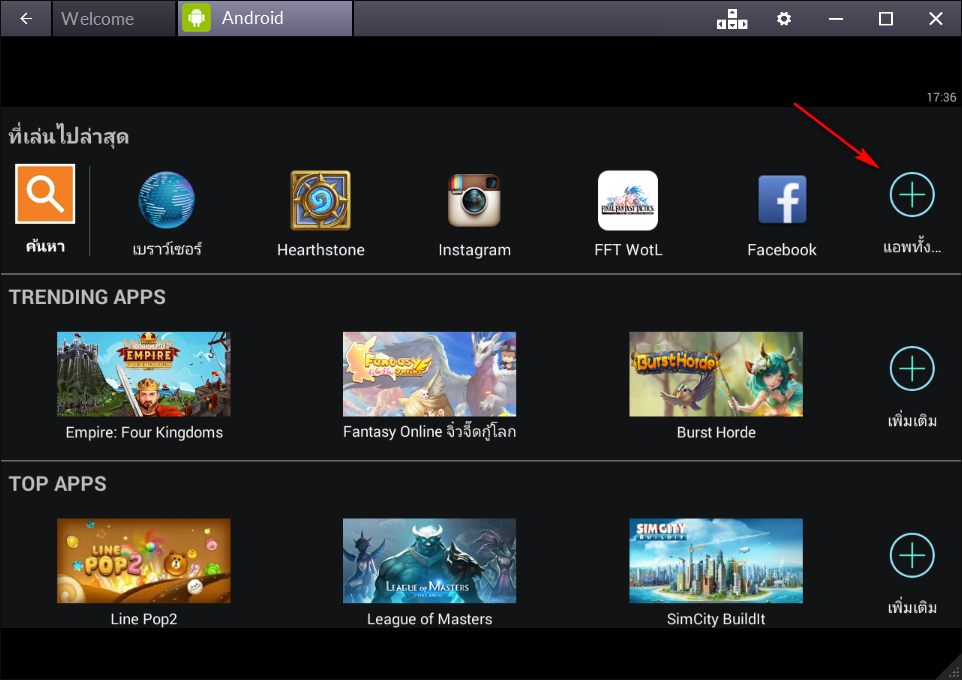Maximize the BlueStacks window
Image resolution: width=962 pixels, height=680 pixels.
(885, 19)
